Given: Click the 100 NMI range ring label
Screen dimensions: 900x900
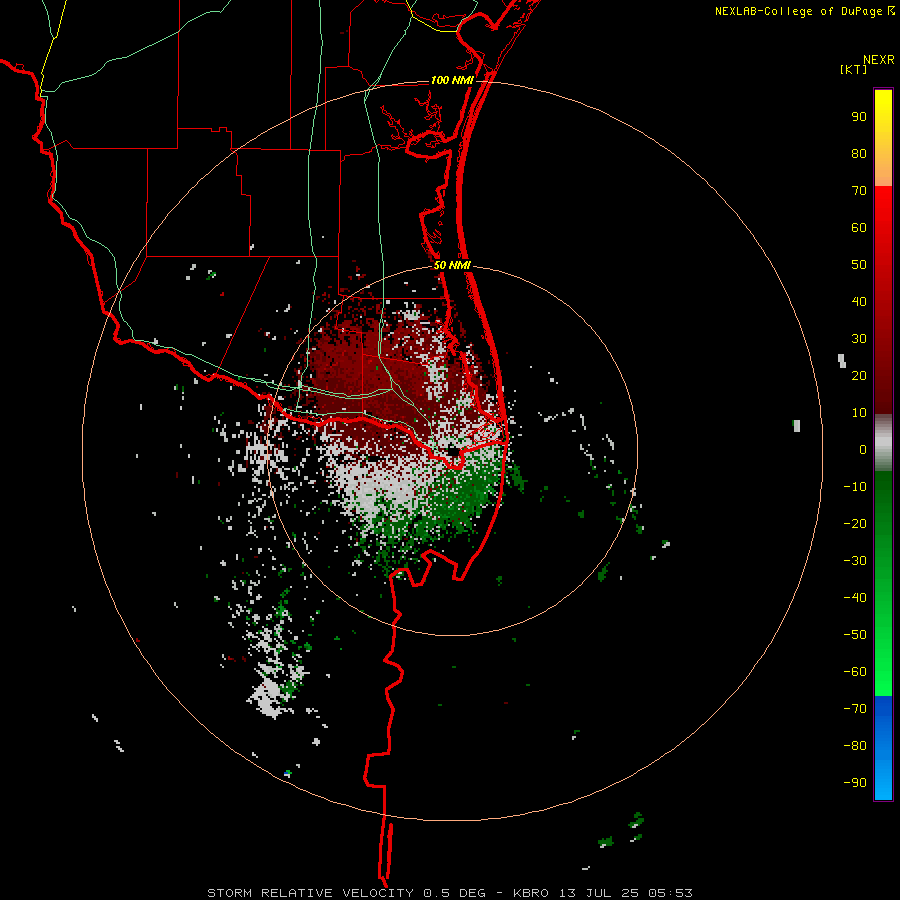Looking at the screenshot, I should tap(452, 80).
